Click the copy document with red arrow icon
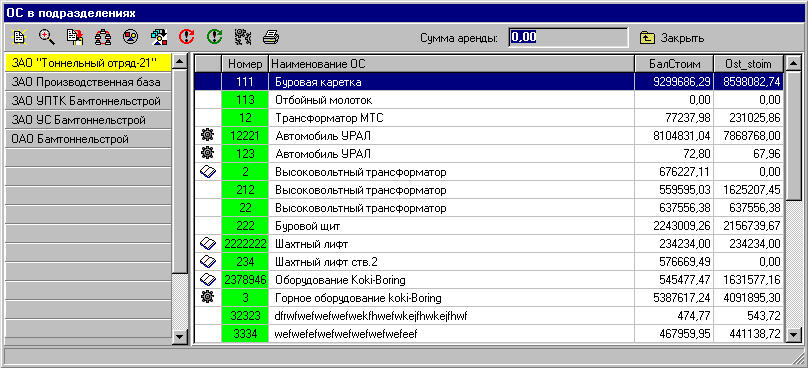Image resolution: width=808 pixels, height=368 pixels. pos(75,37)
